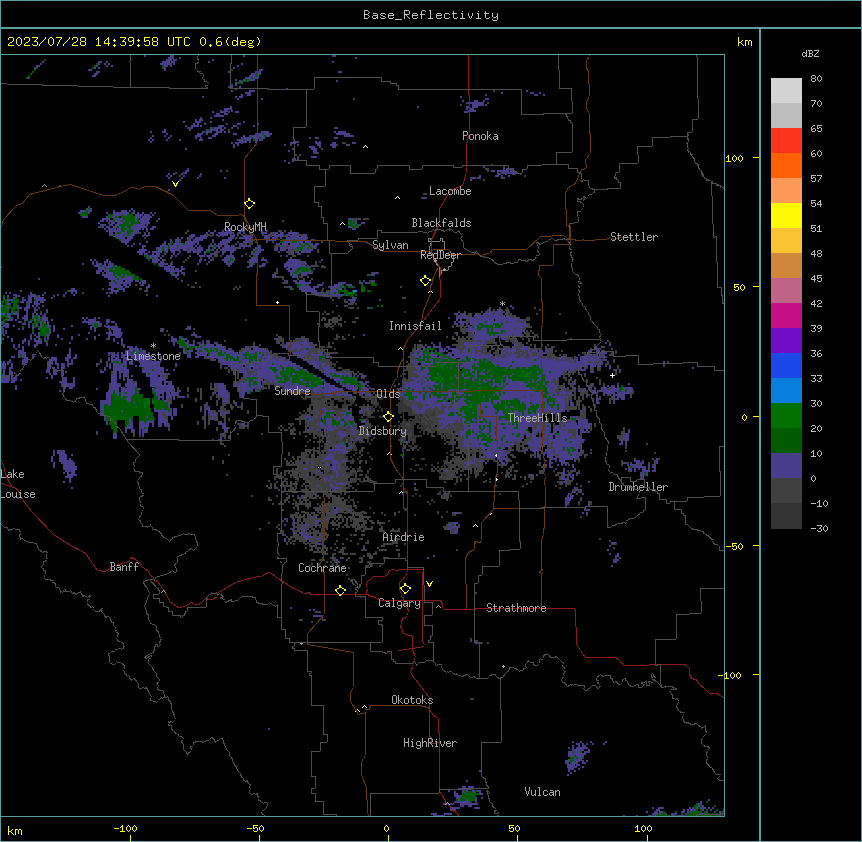This screenshot has height=842, width=862.
Task: Choose the green 20-30 dBZ legend swatch
Action: (786, 416)
